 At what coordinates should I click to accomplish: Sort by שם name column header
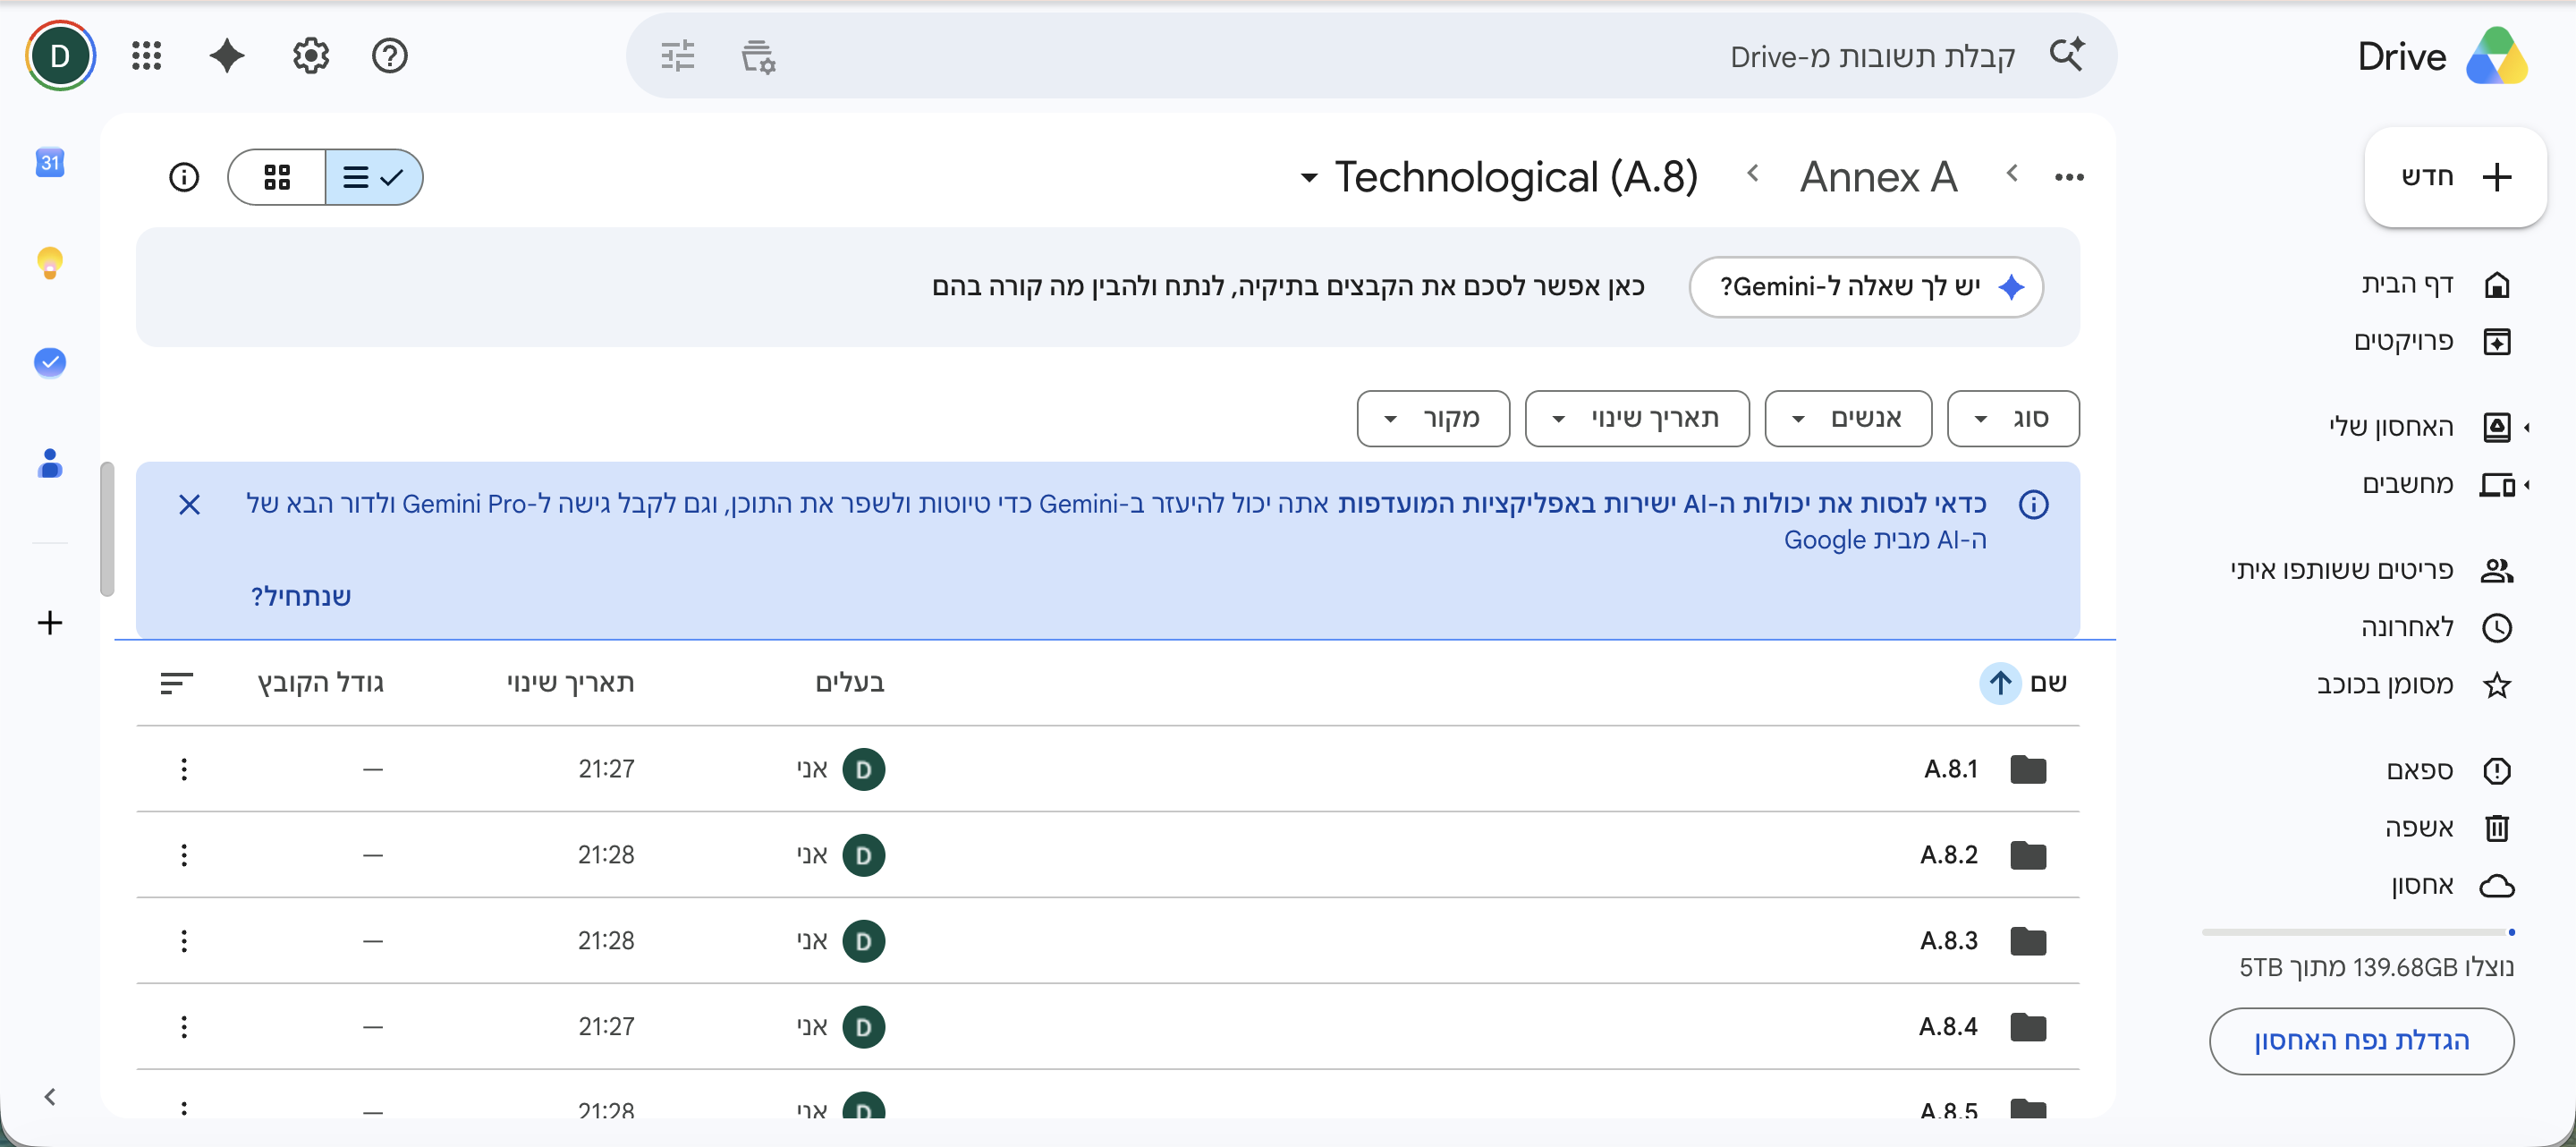pyautogui.click(x=2048, y=683)
